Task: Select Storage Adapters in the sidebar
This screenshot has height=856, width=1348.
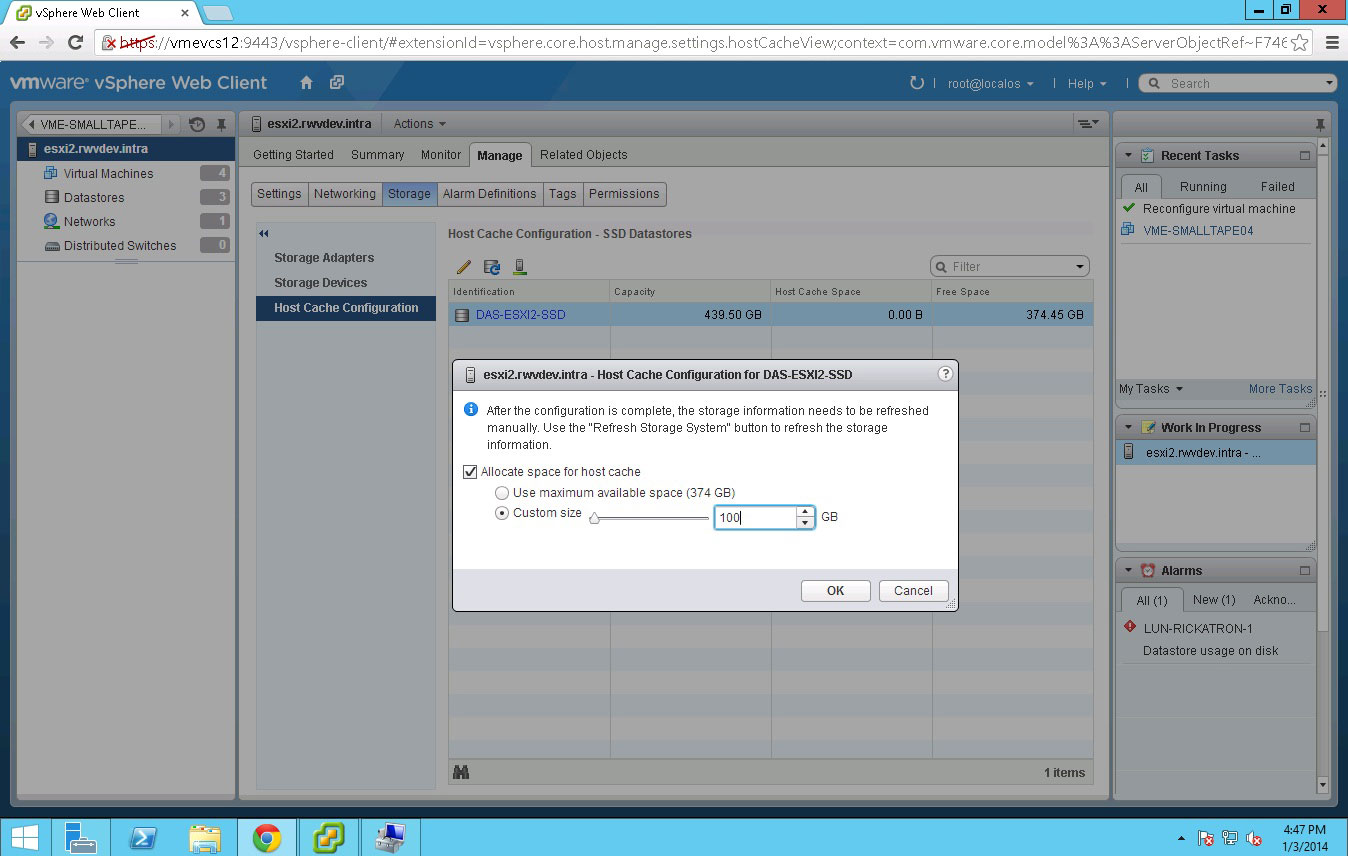Action: (x=324, y=258)
